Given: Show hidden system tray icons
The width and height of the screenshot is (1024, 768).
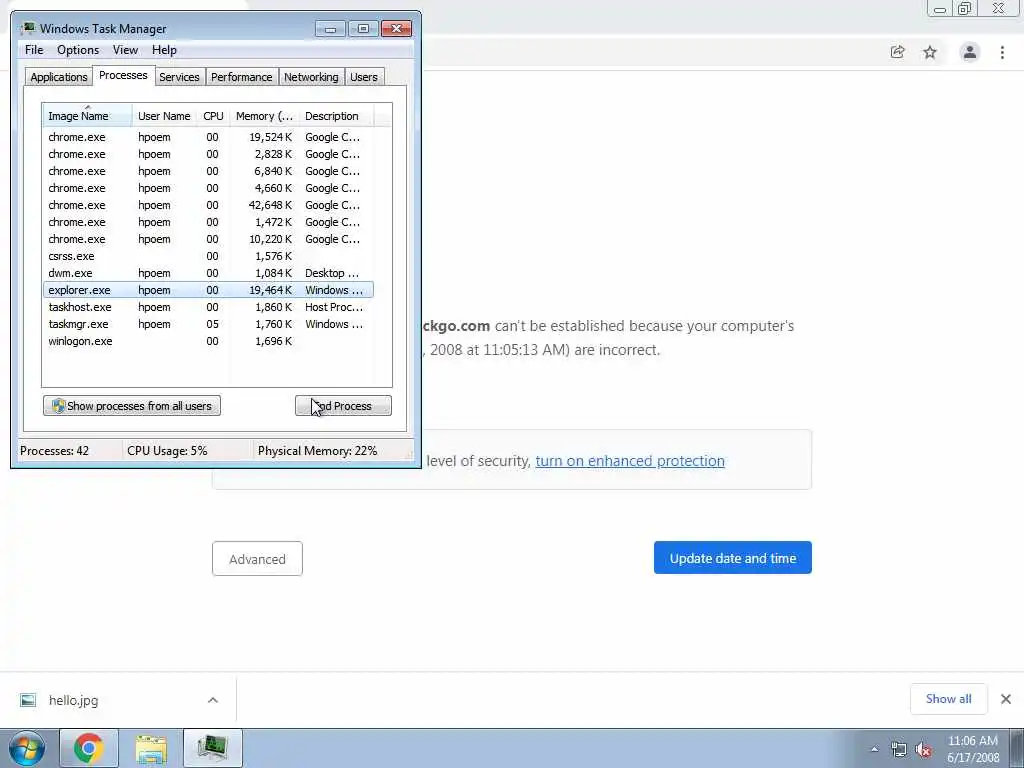Looking at the screenshot, I should [x=874, y=749].
